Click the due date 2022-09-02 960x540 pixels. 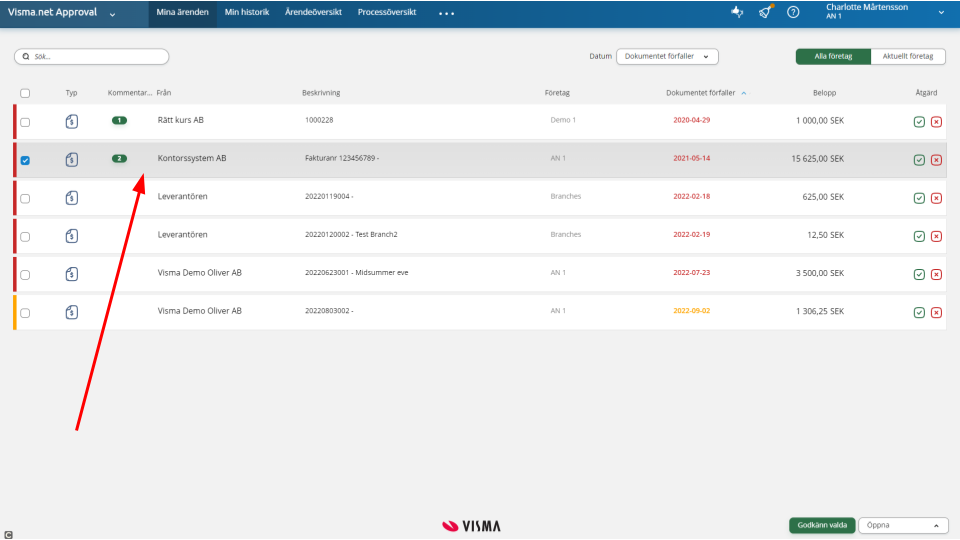pyautogui.click(x=691, y=311)
